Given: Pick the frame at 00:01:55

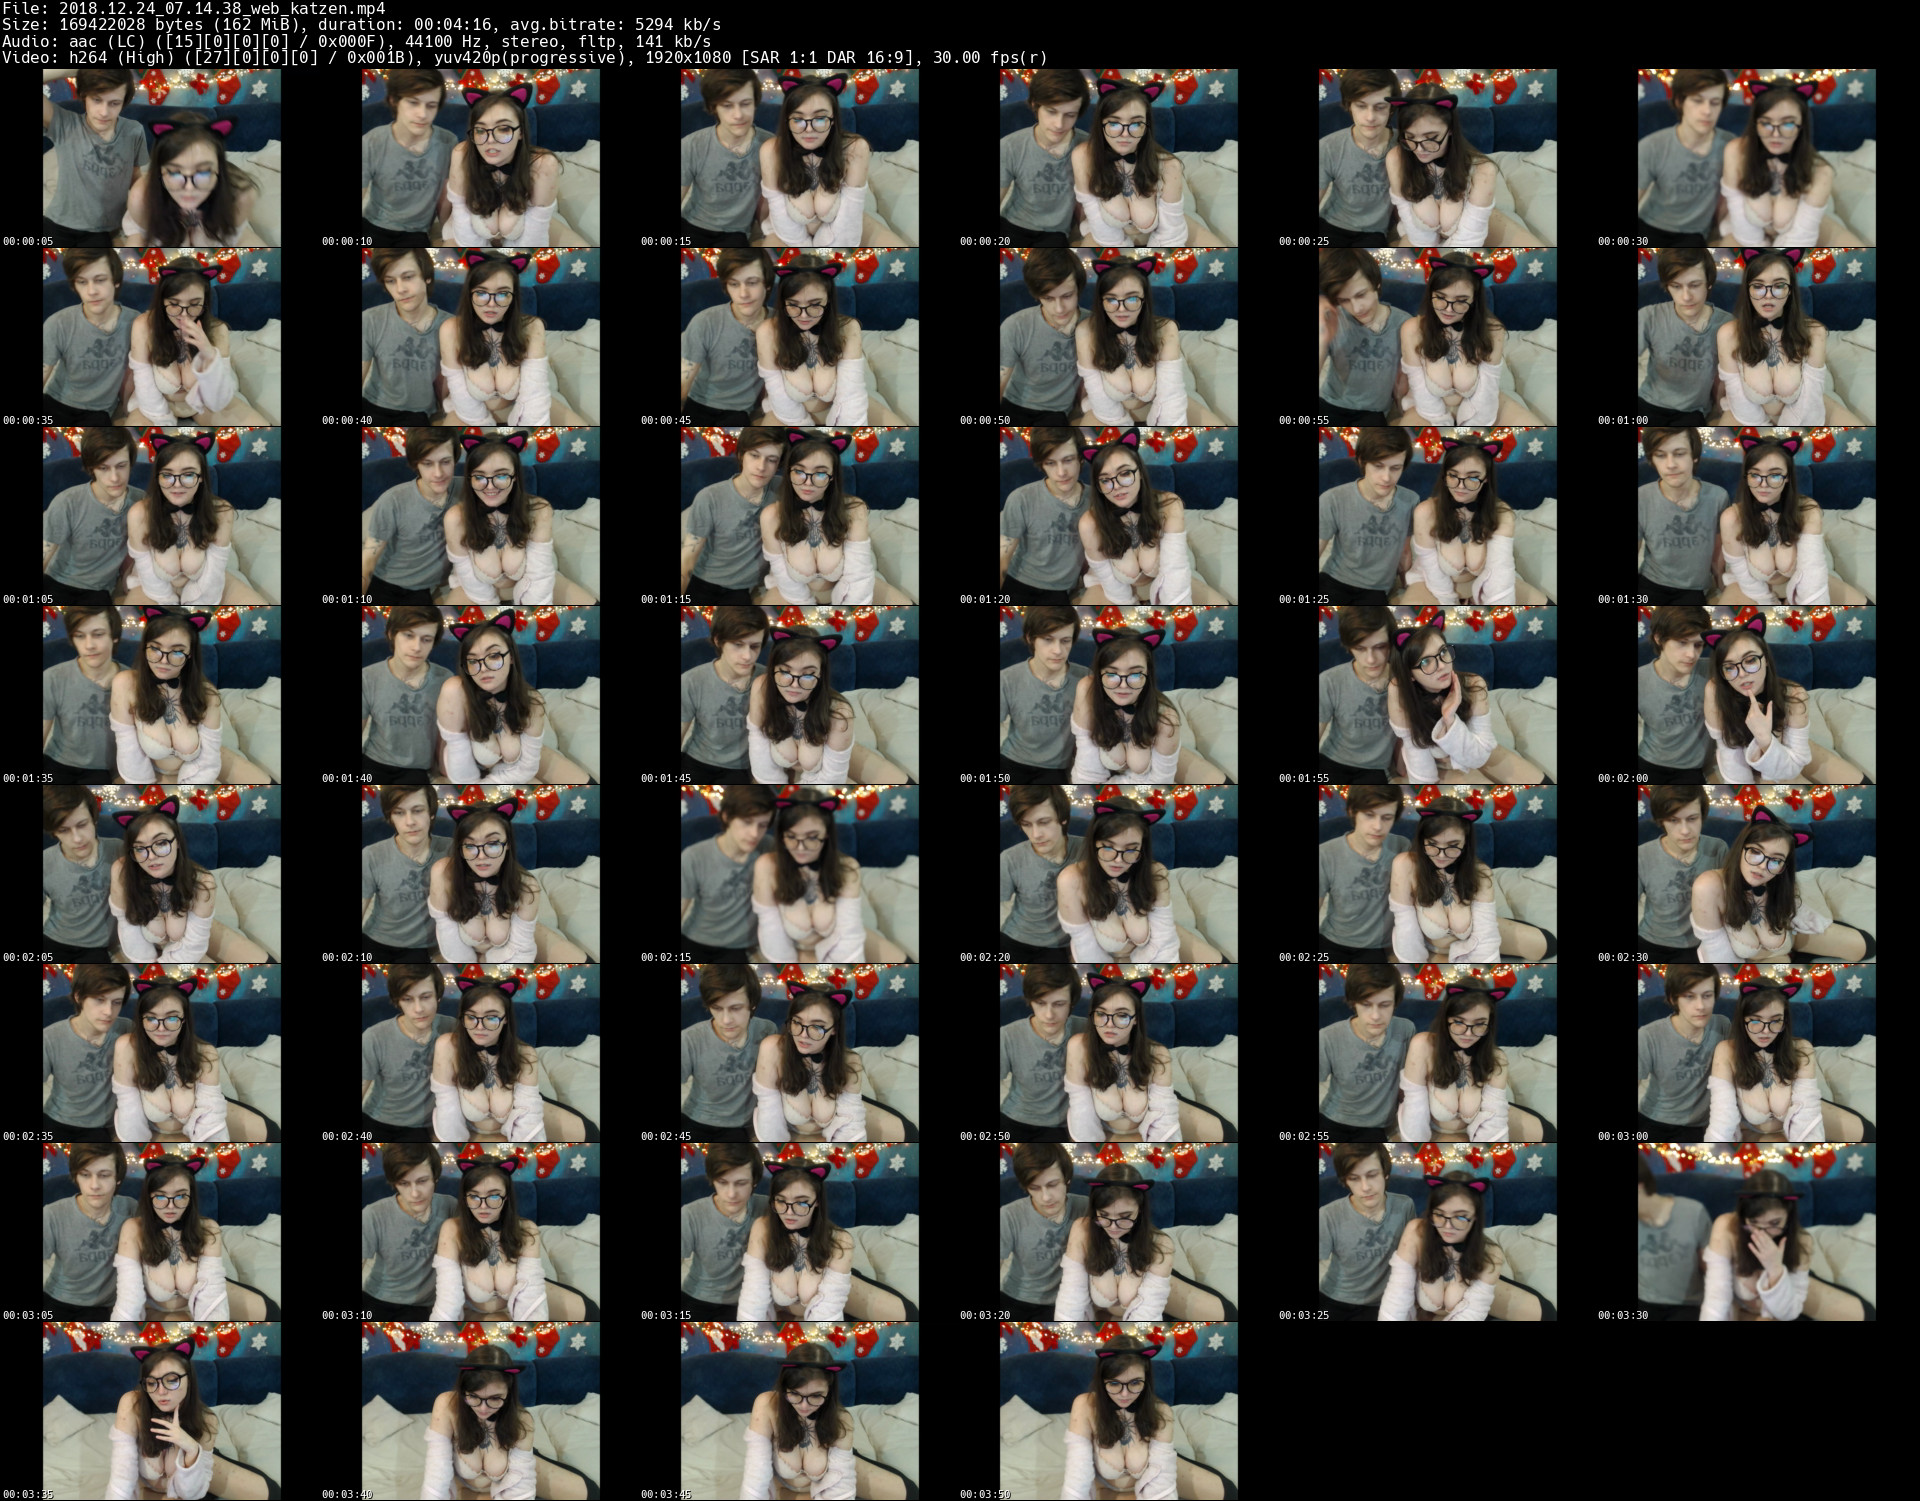Looking at the screenshot, I should tap(1437, 695).
